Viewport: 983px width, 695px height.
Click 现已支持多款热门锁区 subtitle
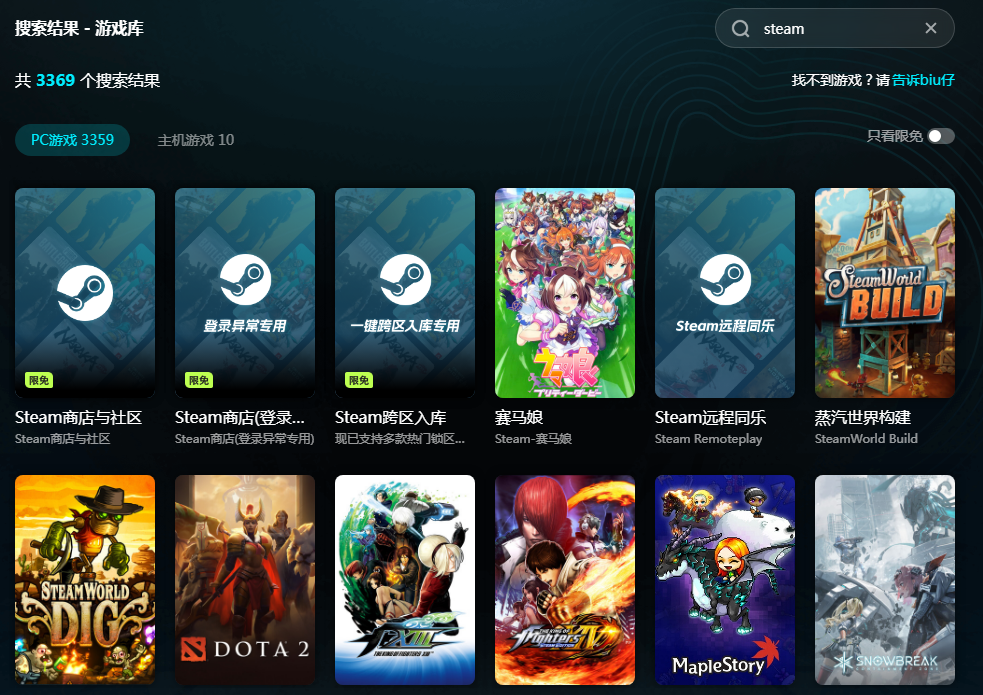(x=400, y=439)
